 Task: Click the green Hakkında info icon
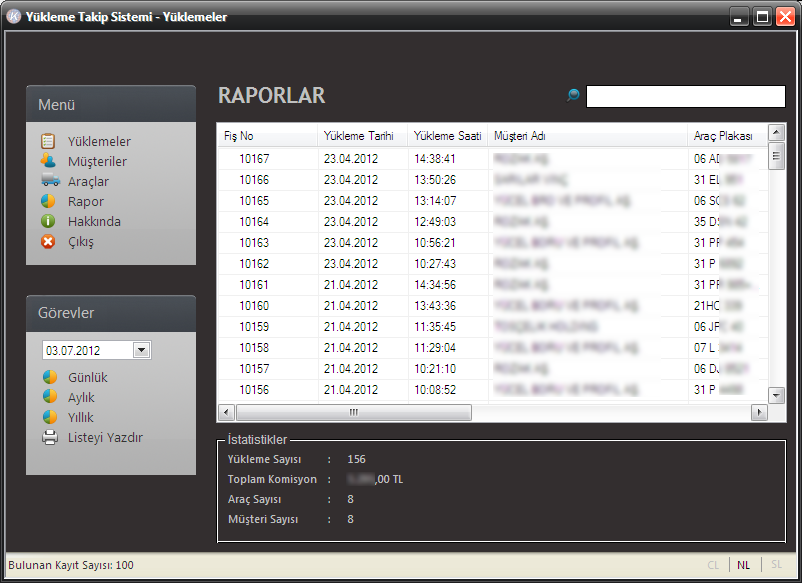click(x=48, y=222)
